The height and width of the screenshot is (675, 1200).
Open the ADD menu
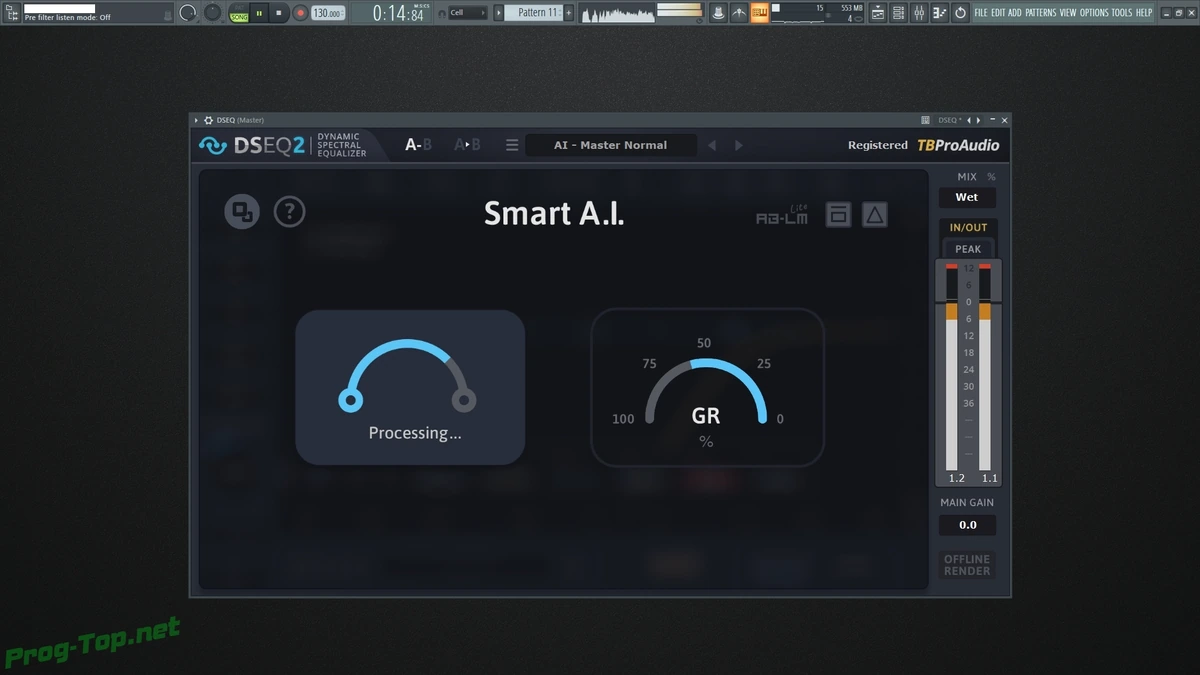click(1015, 13)
